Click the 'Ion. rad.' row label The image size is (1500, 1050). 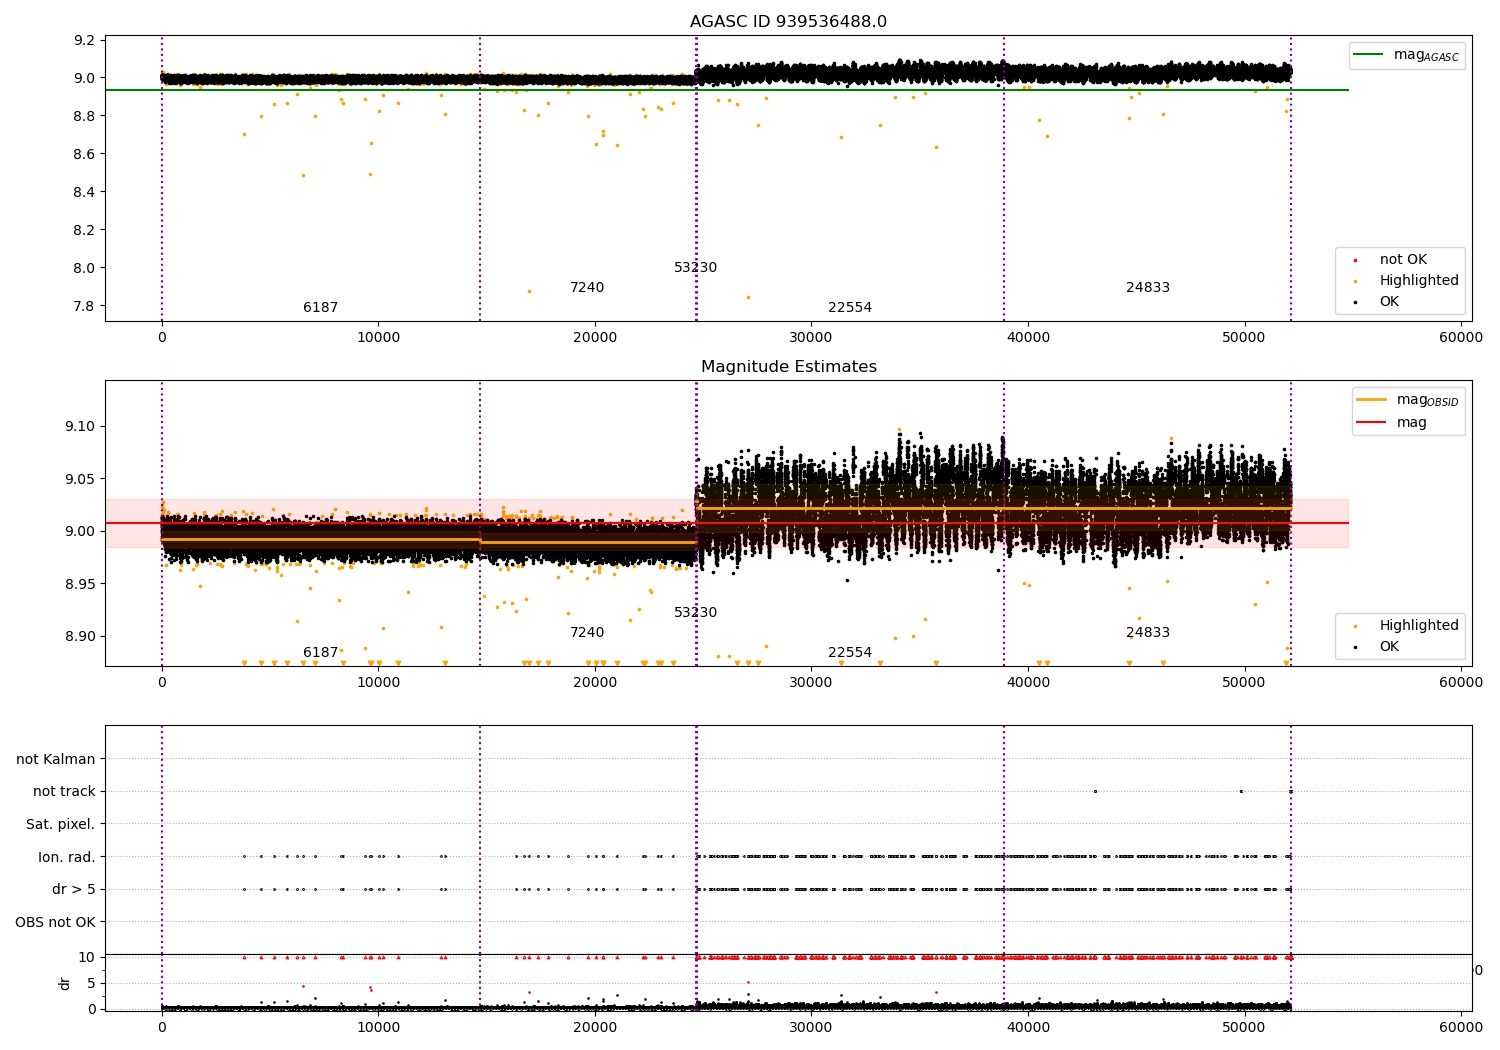point(67,857)
